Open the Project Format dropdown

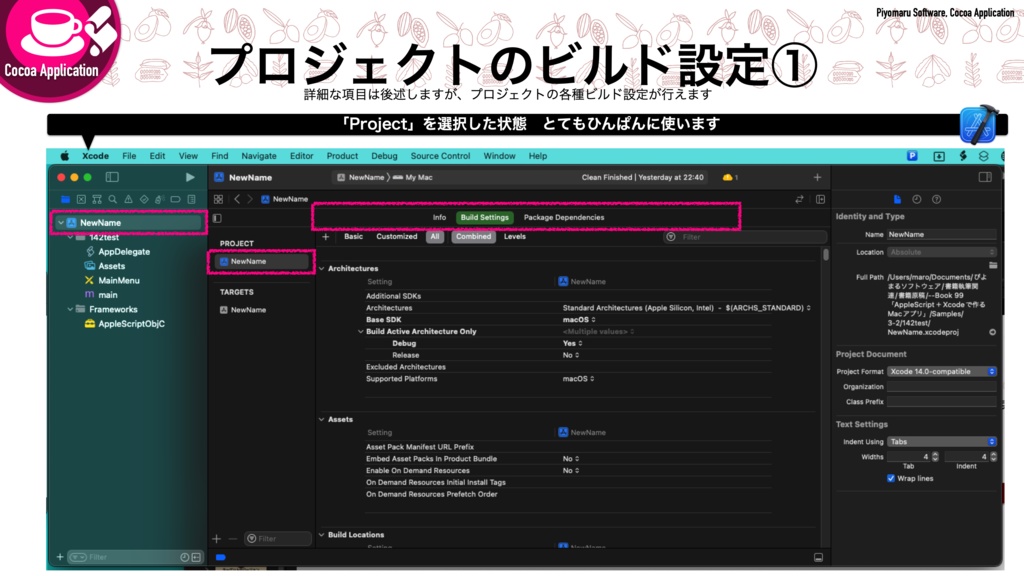tap(942, 371)
